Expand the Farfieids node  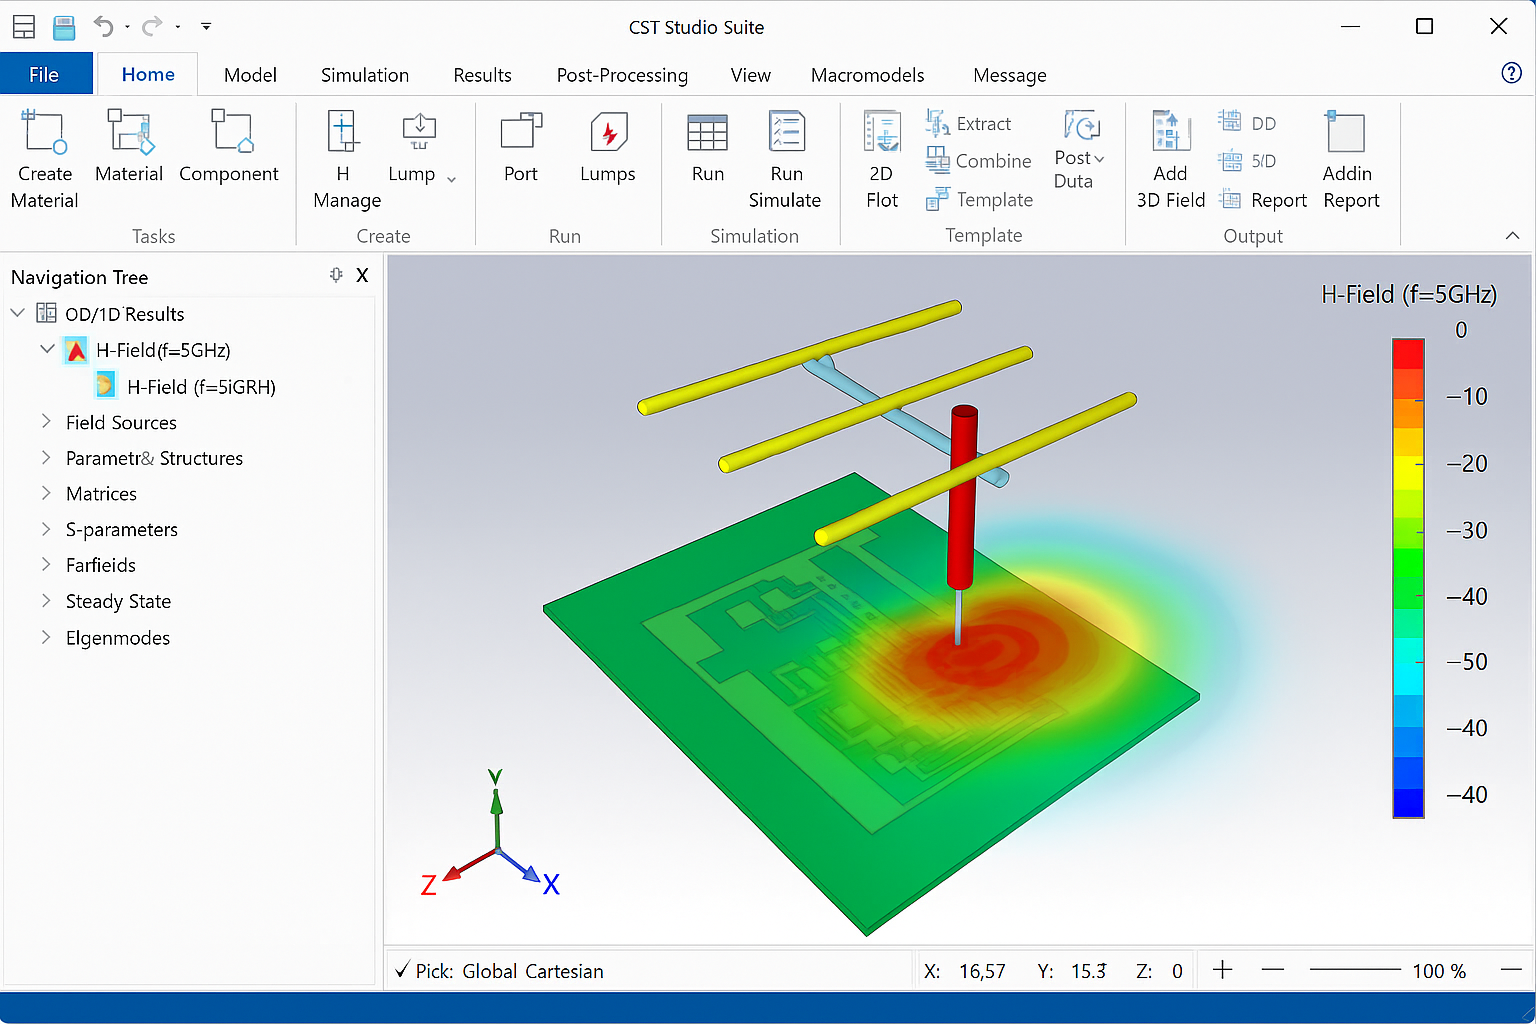click(x=46, y=564)
